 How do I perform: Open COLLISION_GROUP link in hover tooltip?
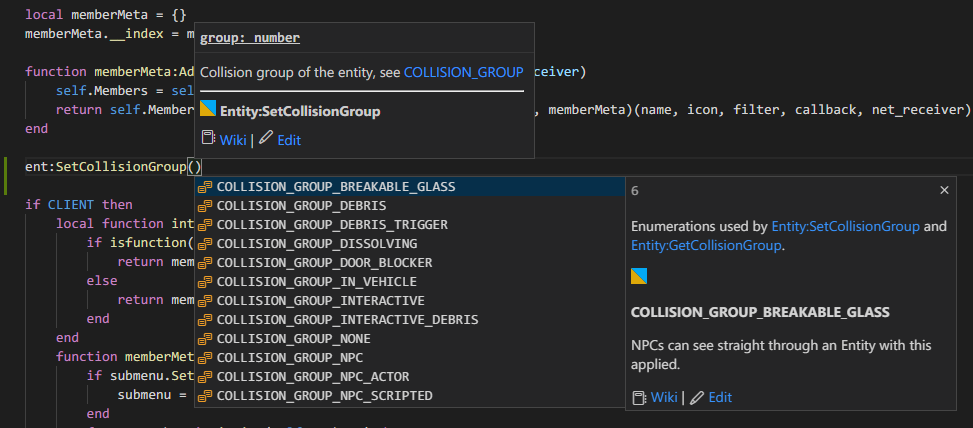tap(463, 72)
